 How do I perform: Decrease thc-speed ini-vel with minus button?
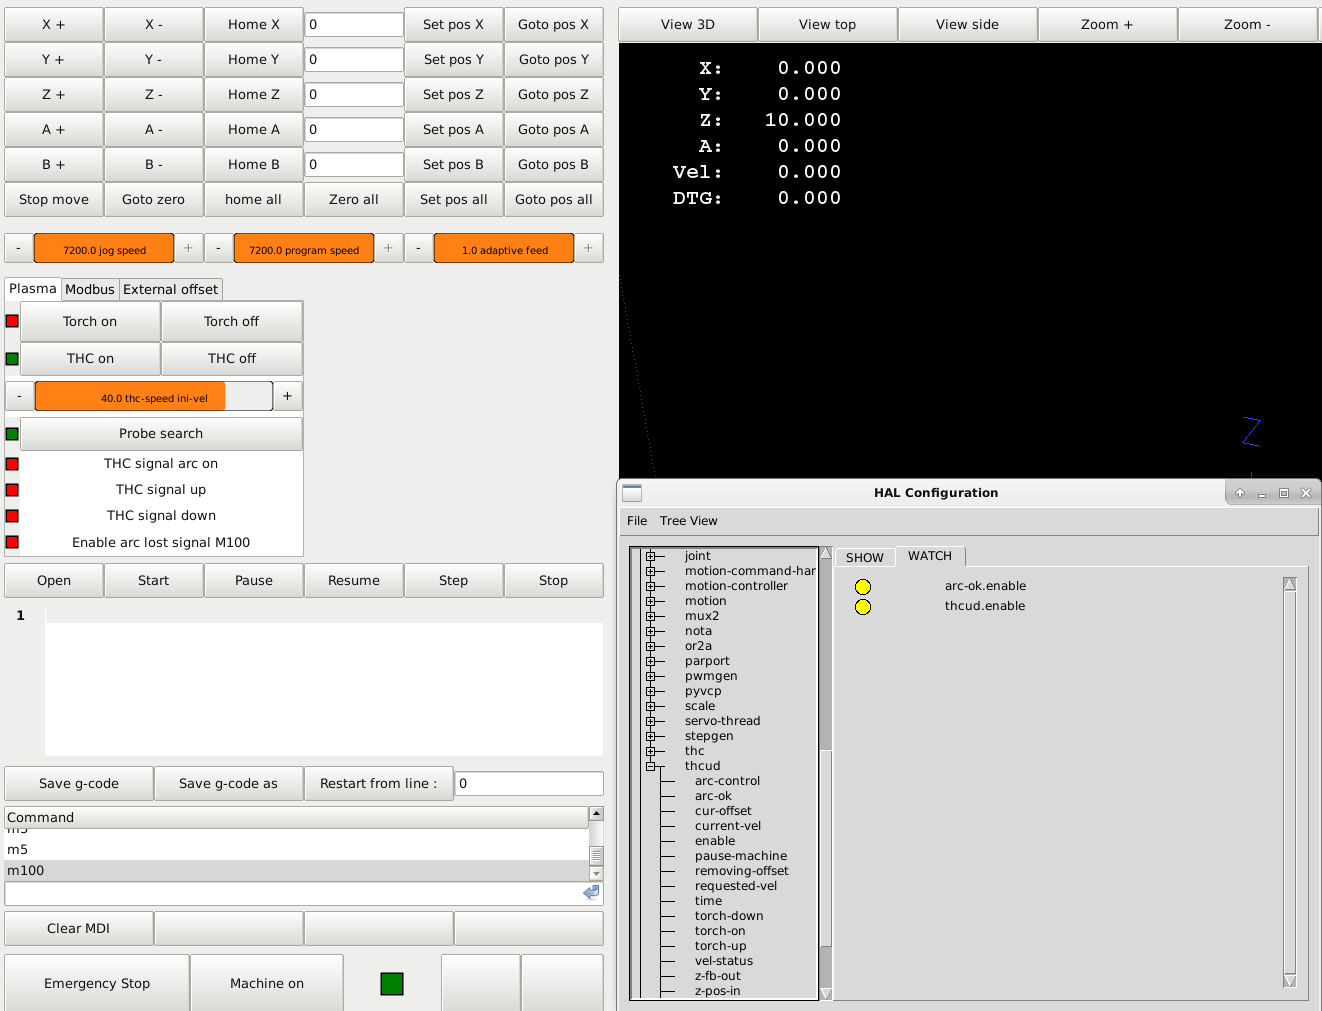pyautogui.click(x=19, y=396)
